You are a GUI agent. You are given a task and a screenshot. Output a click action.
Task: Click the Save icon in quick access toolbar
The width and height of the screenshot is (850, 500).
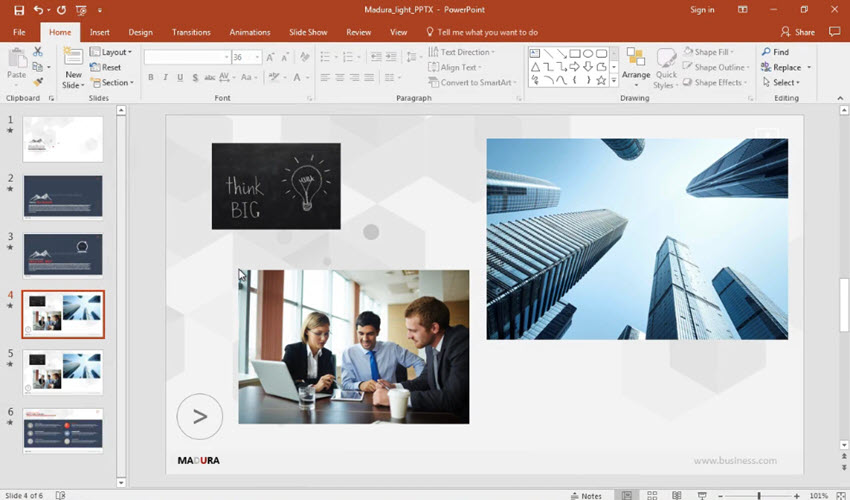(19, 10)
